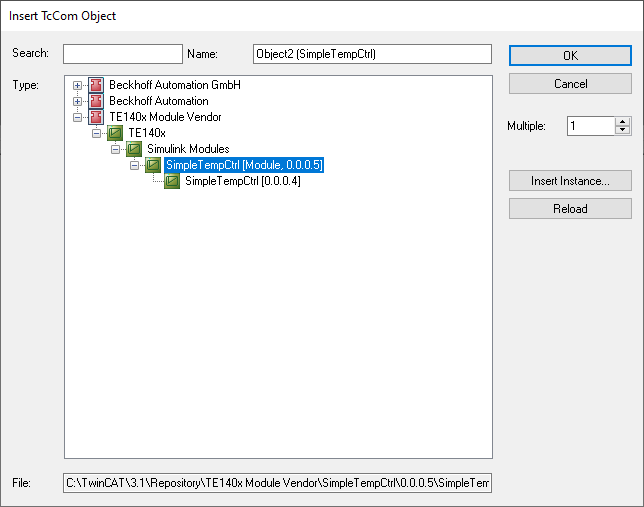
Task: Decrease the Multiple count with down arrow
Action: (x=623, y=130)
